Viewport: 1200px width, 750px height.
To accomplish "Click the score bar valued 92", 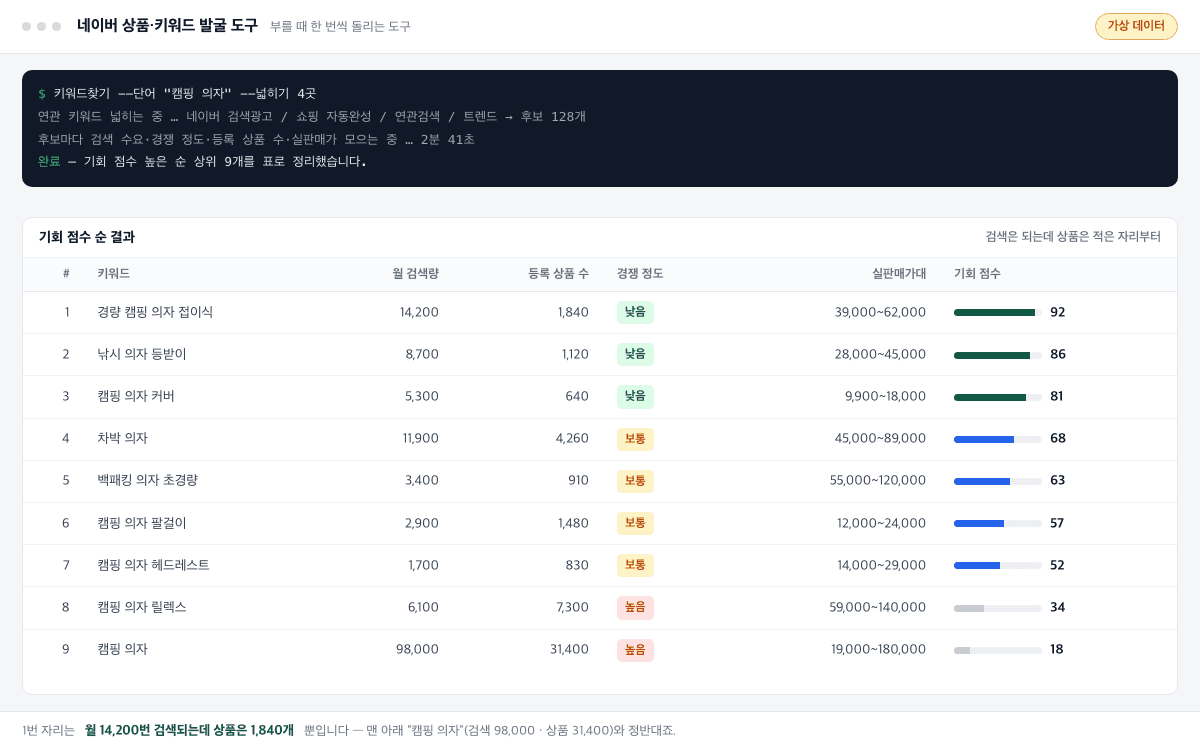I will [x=998, y=312].
